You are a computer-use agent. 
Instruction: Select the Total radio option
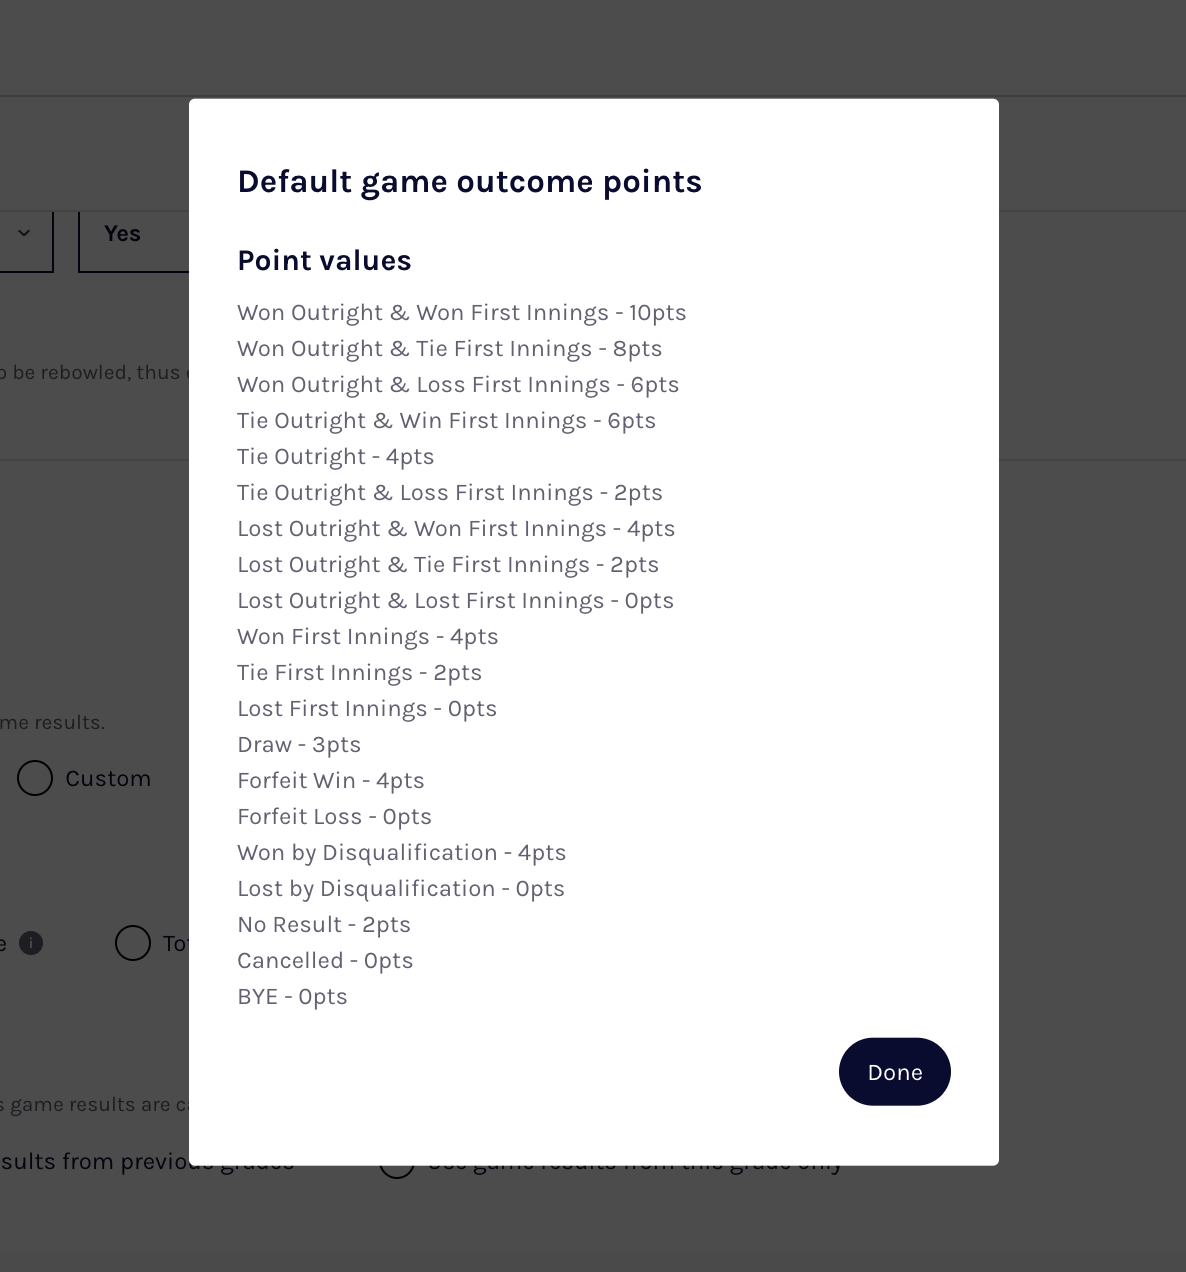click(x=132, y=942)
